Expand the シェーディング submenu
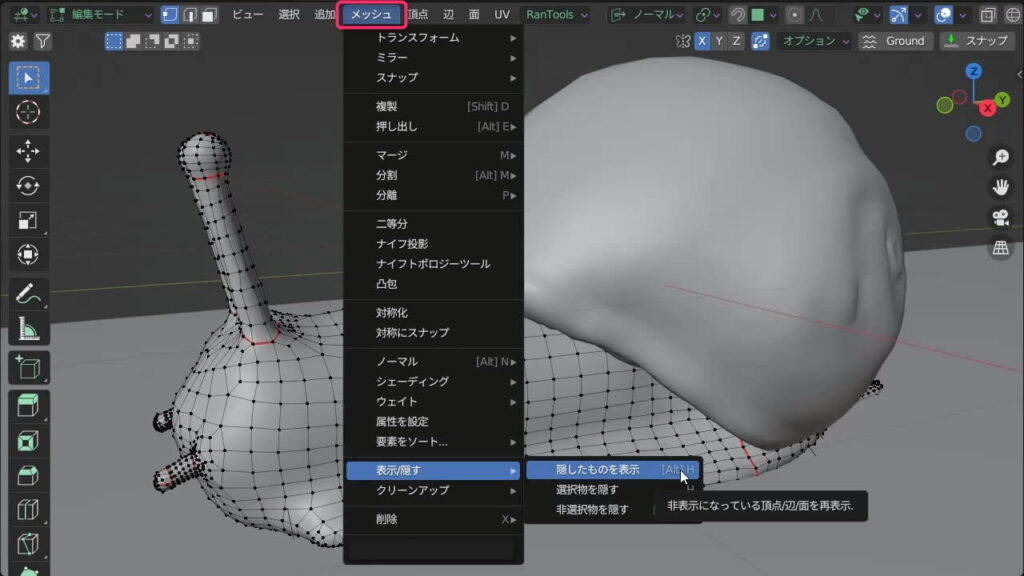 [433, 381]
